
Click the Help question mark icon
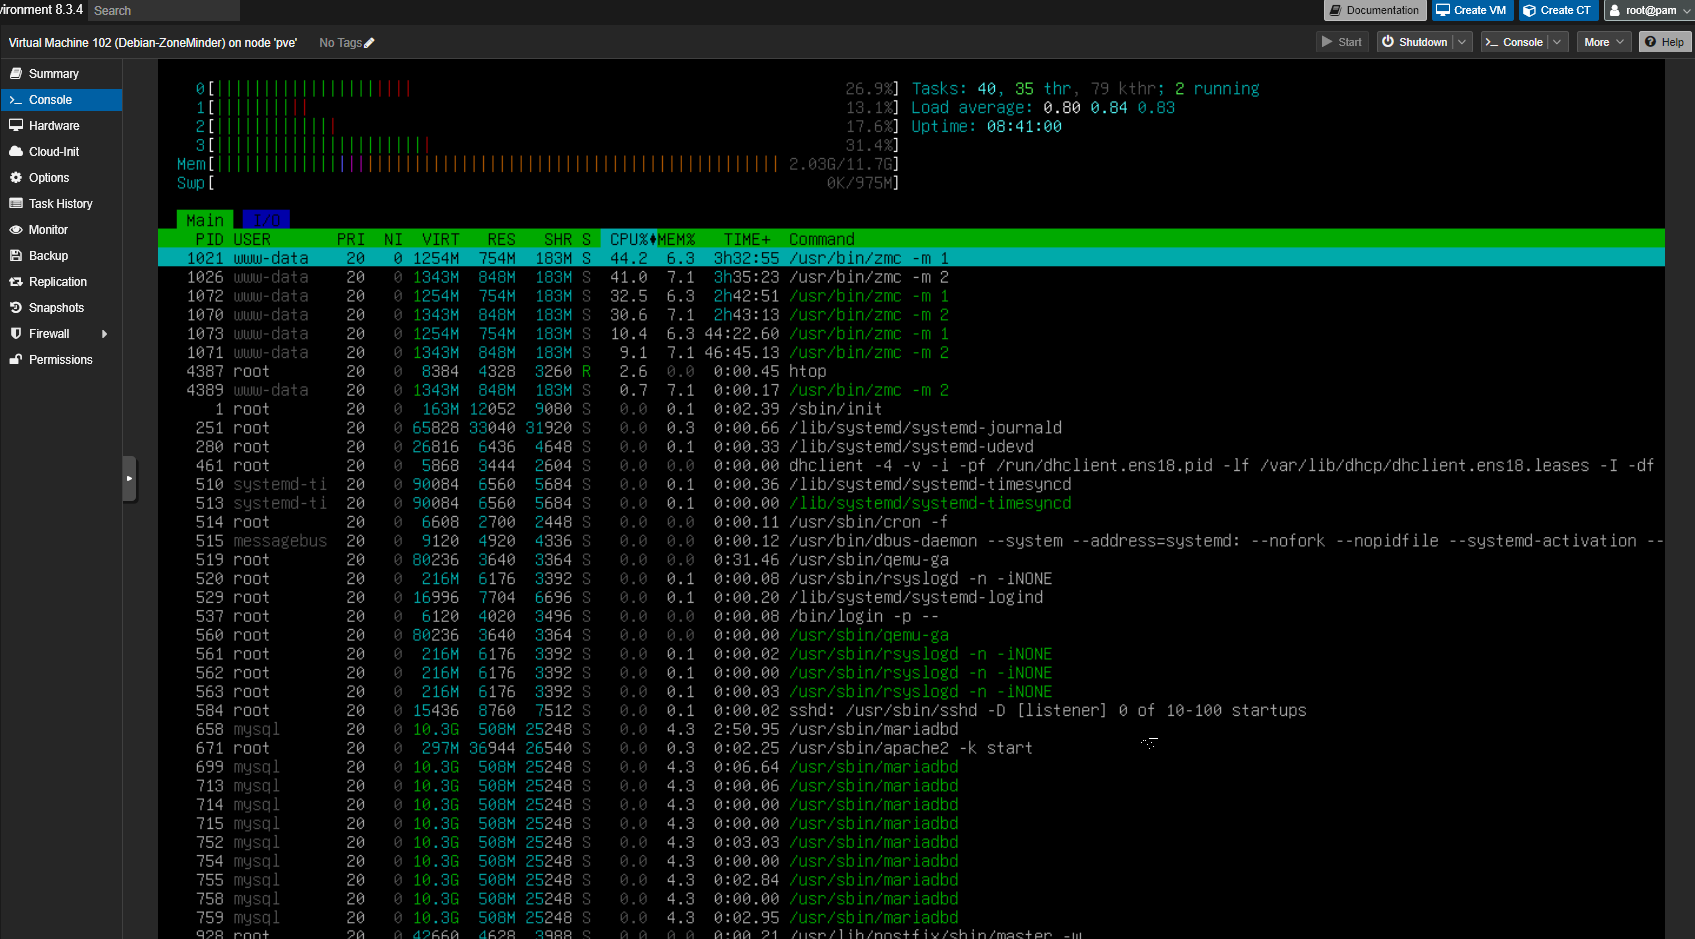(x=1651, y=42)
